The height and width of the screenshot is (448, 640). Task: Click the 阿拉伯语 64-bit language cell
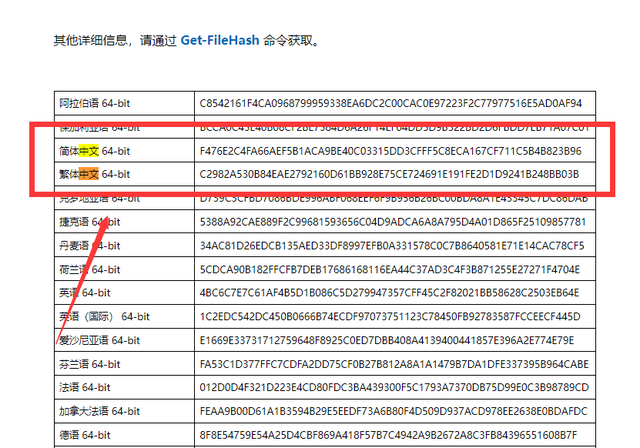(94, 103)
